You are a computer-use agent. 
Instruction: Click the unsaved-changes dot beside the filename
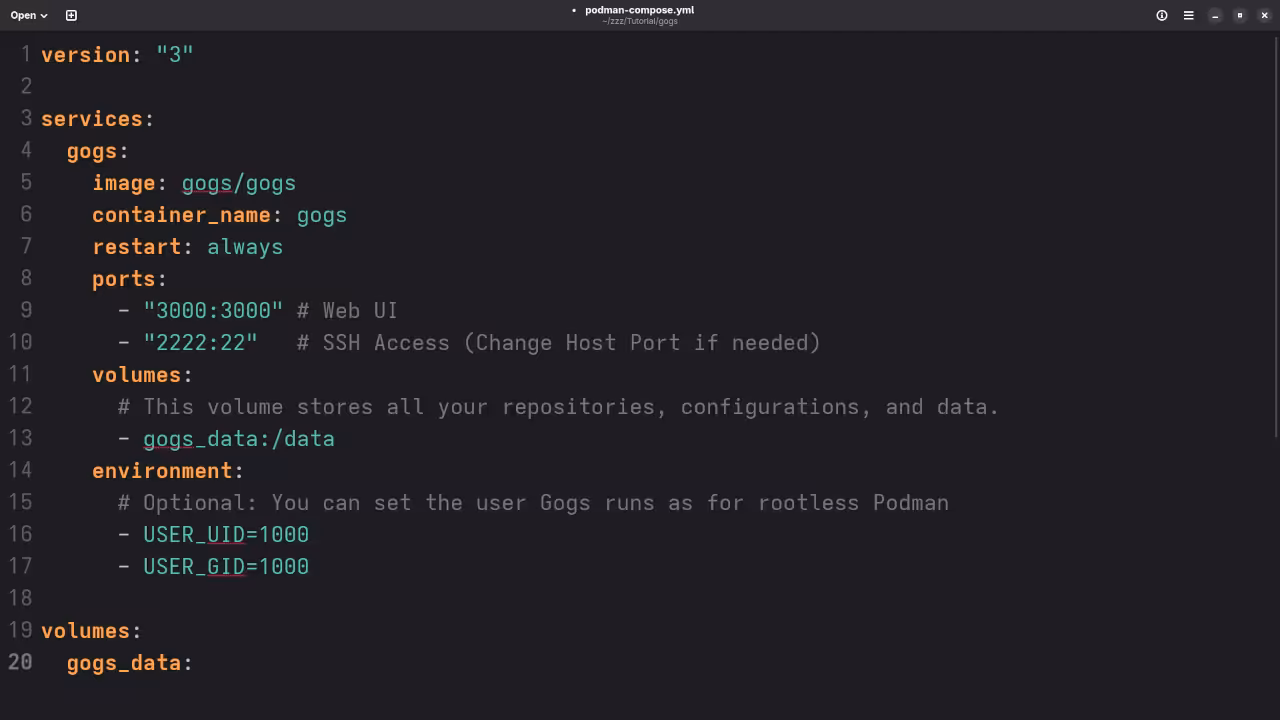(x=573, y=11)
